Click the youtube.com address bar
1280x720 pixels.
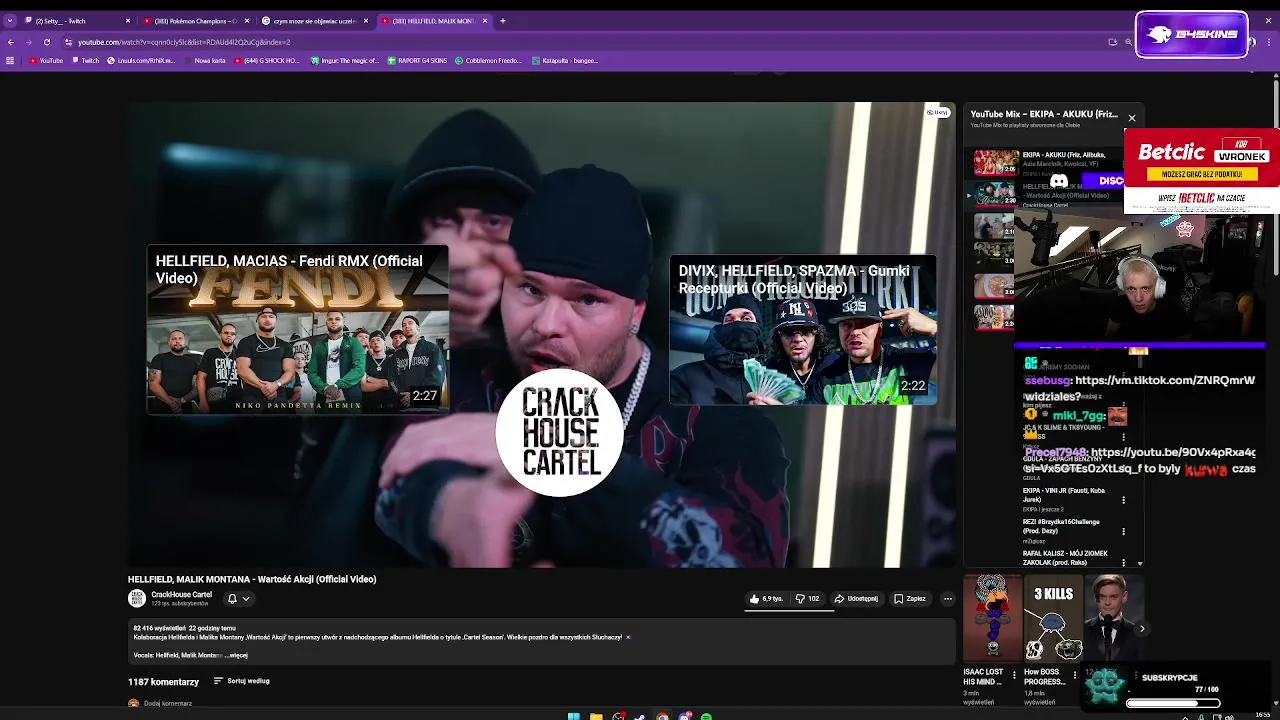coord(580,42)
